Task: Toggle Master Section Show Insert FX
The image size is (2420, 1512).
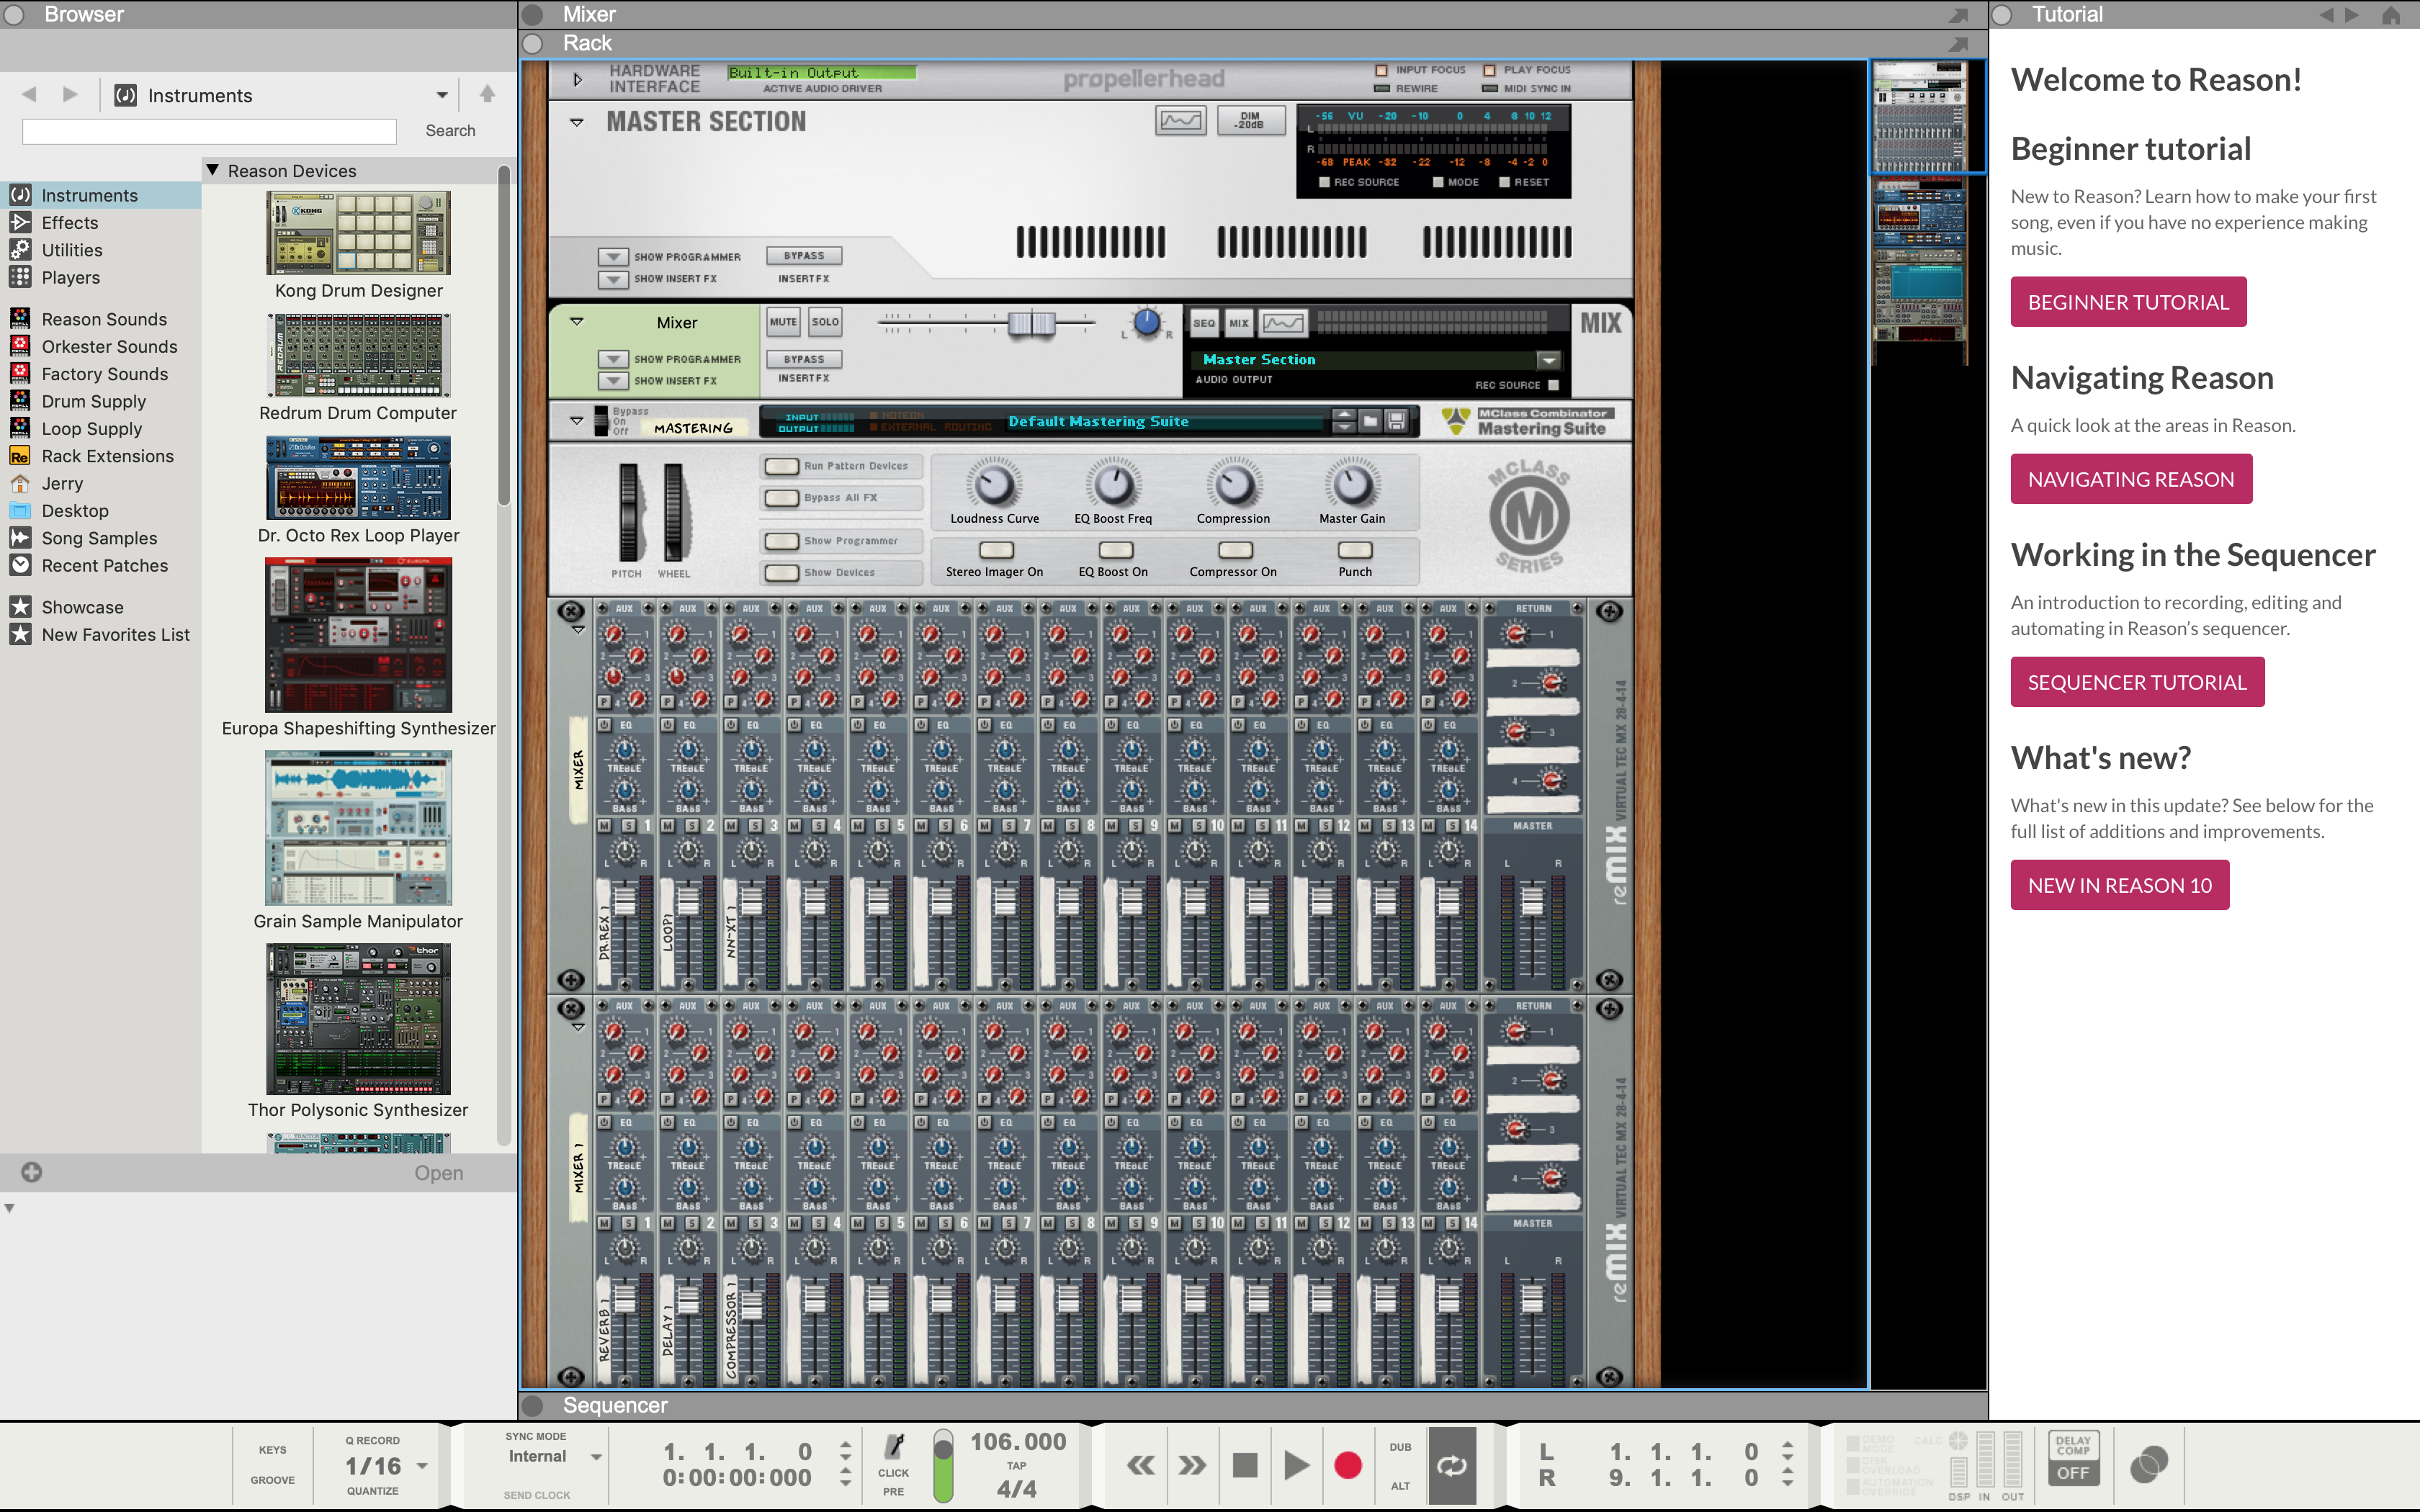Action: tap(613, 279)
